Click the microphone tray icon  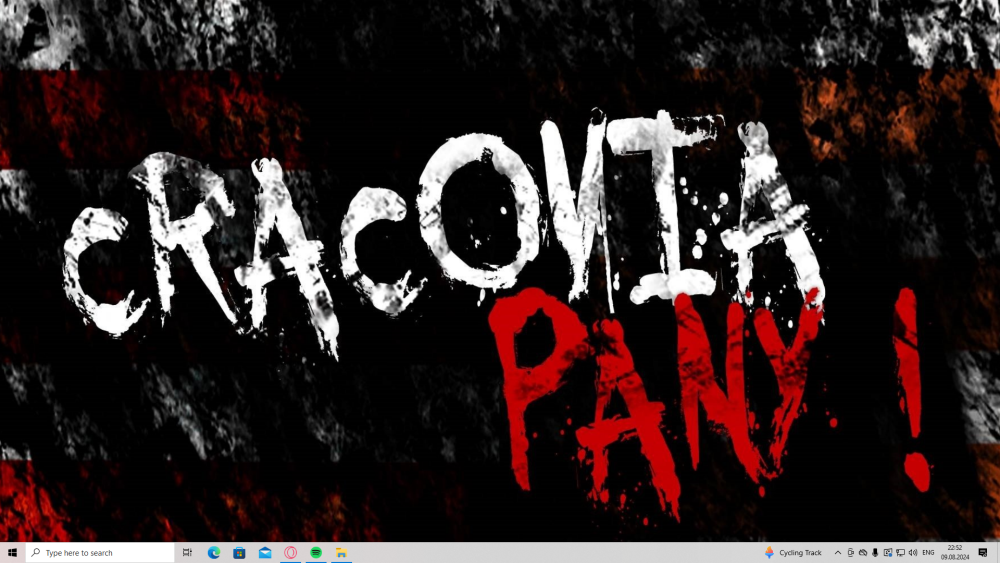click(875, 553)
